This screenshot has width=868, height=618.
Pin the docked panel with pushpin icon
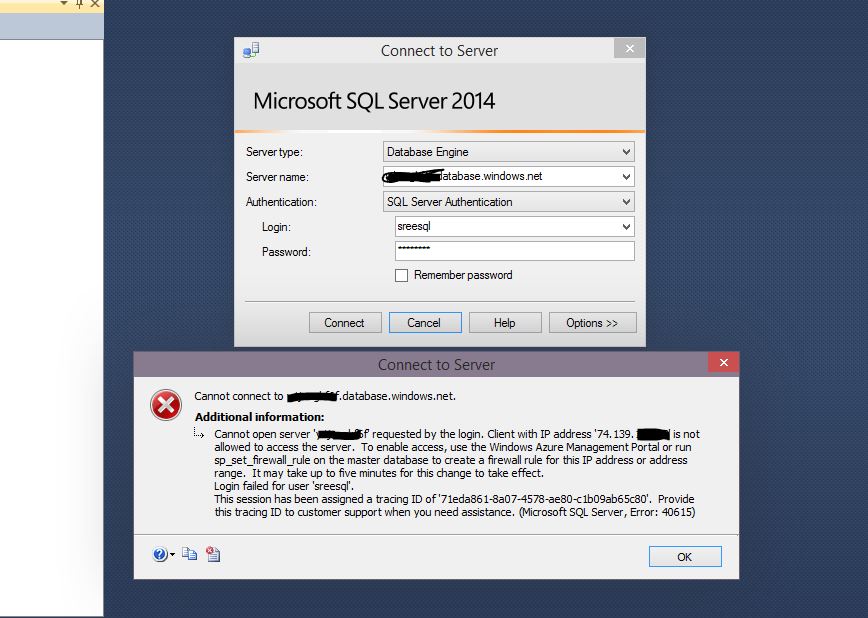click(80, 5)
